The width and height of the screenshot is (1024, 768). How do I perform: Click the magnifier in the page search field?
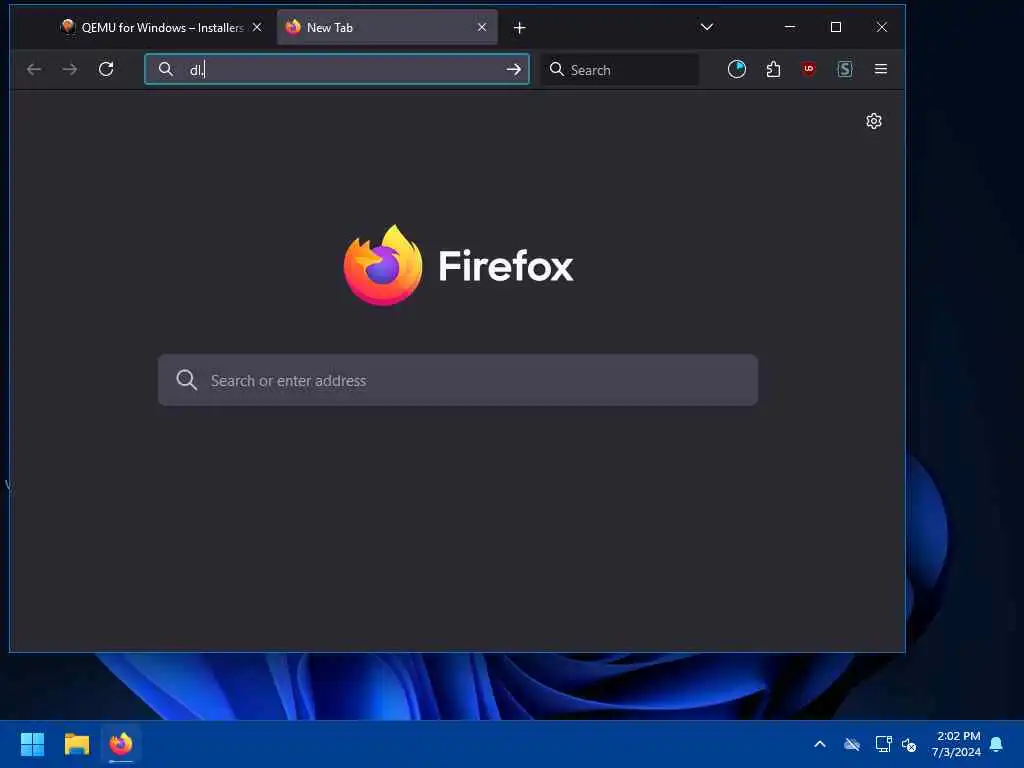pos(187,380)
